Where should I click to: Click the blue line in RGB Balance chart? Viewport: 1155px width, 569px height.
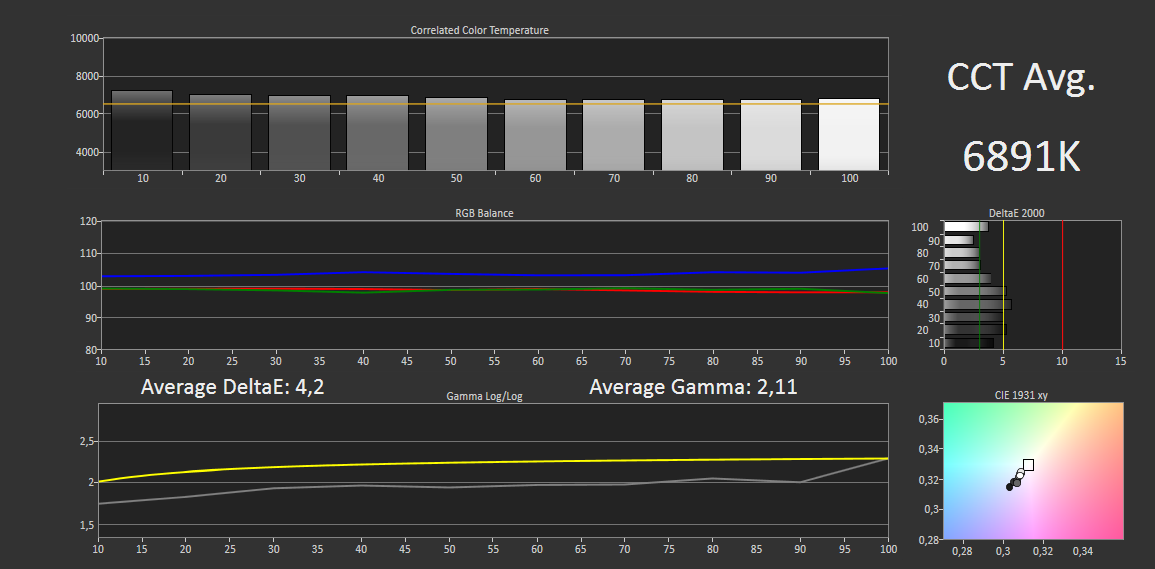(495, 273)
